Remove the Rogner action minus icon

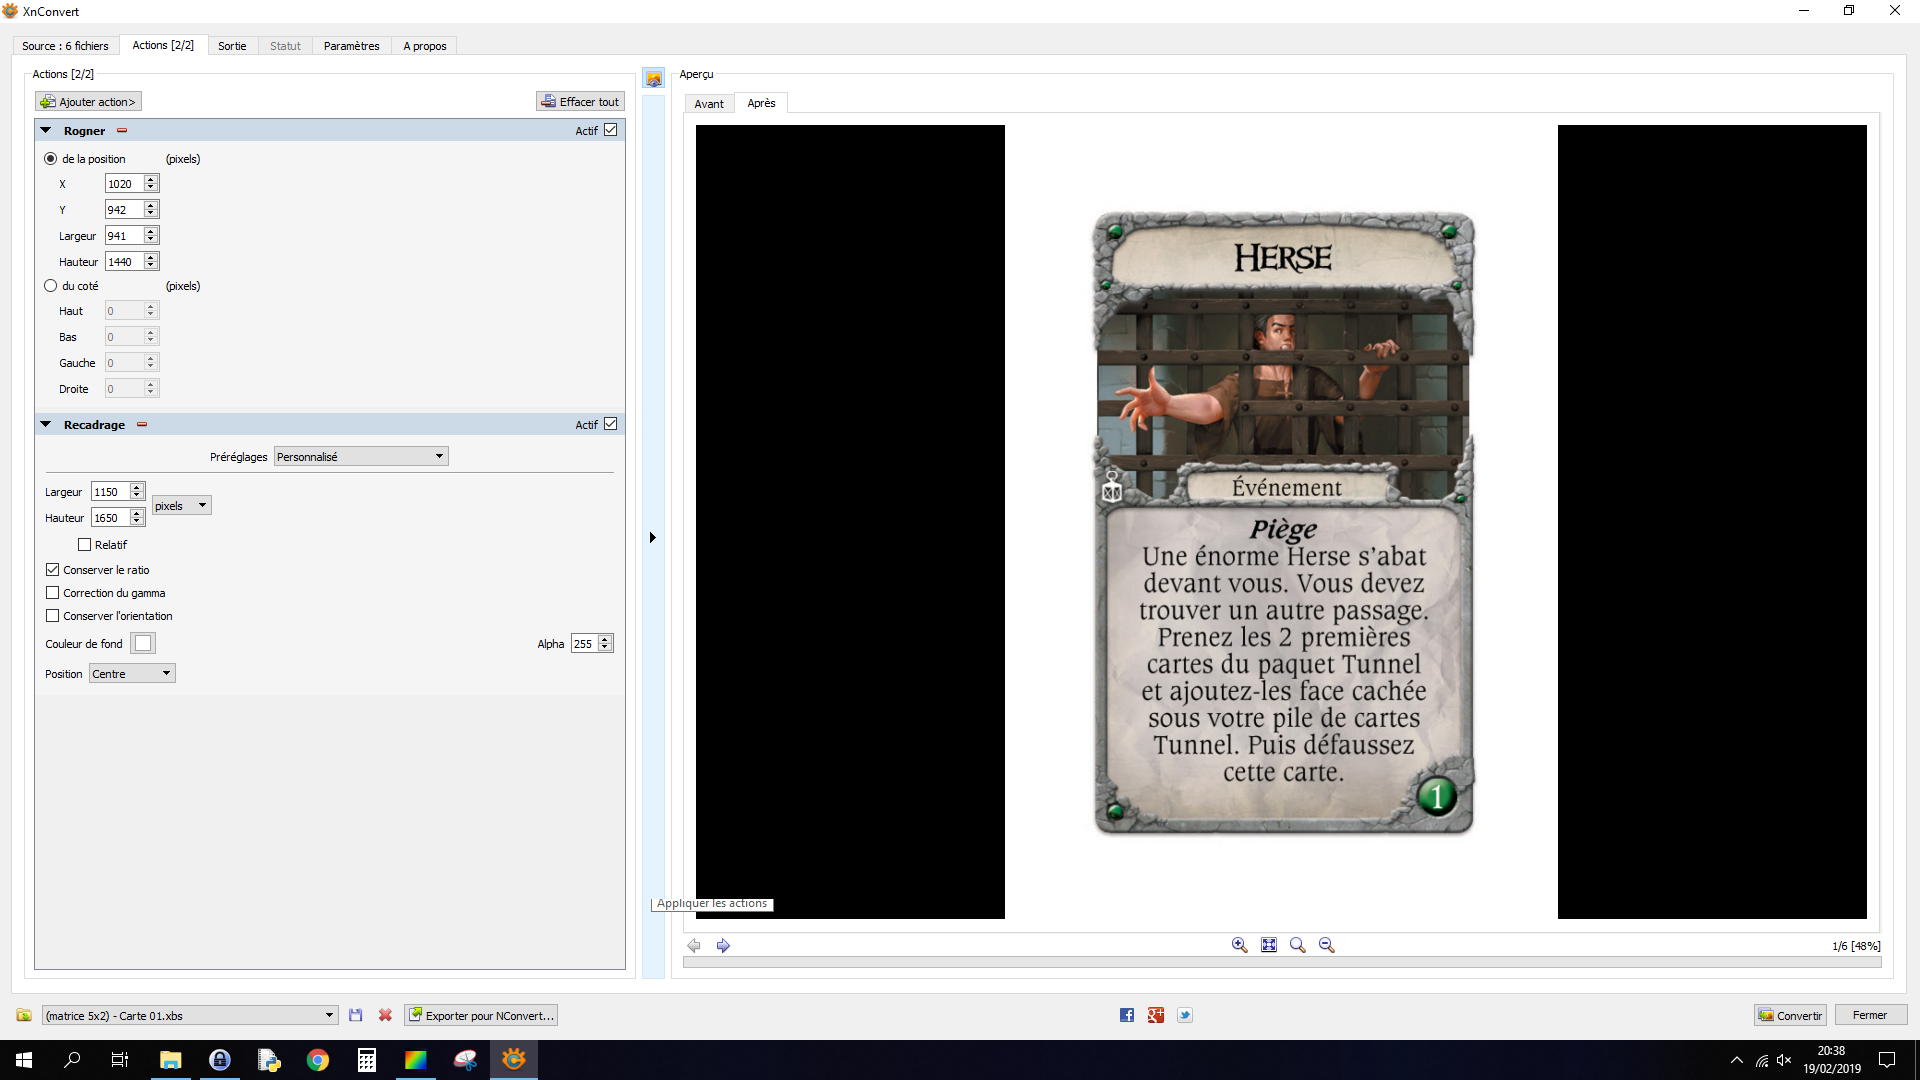coord(122,131)
